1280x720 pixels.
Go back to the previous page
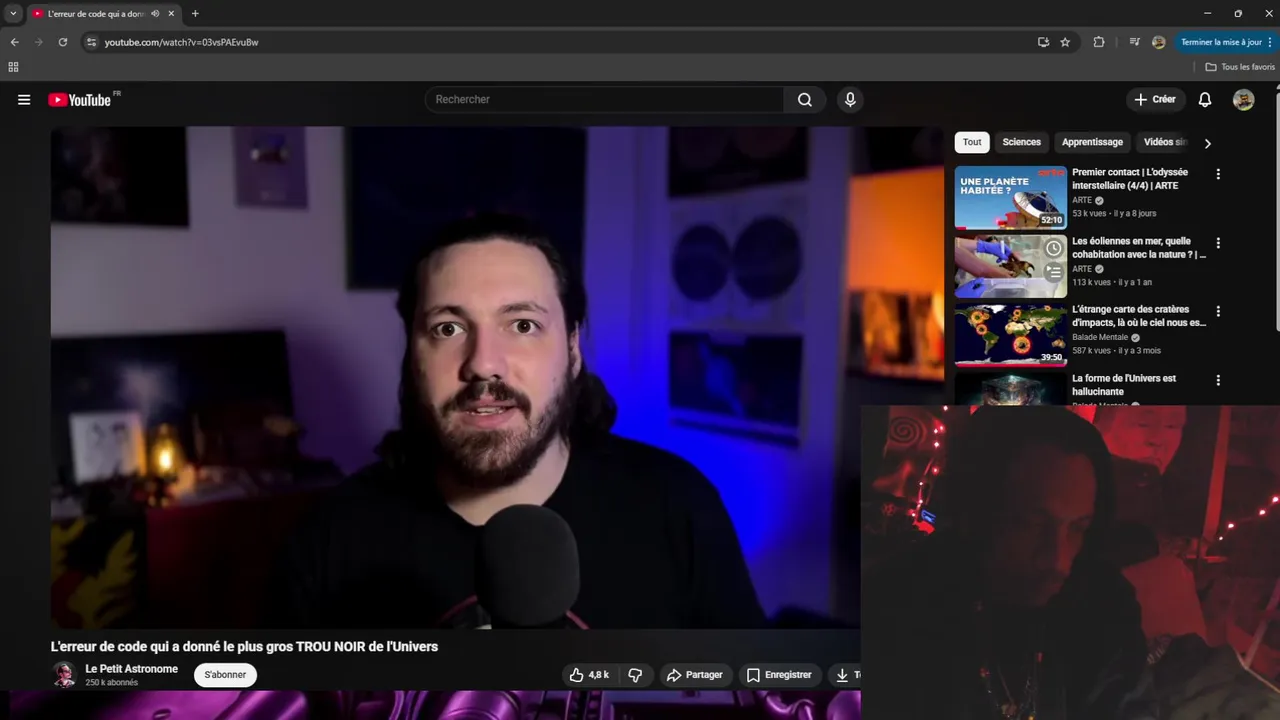coord(14,42)
